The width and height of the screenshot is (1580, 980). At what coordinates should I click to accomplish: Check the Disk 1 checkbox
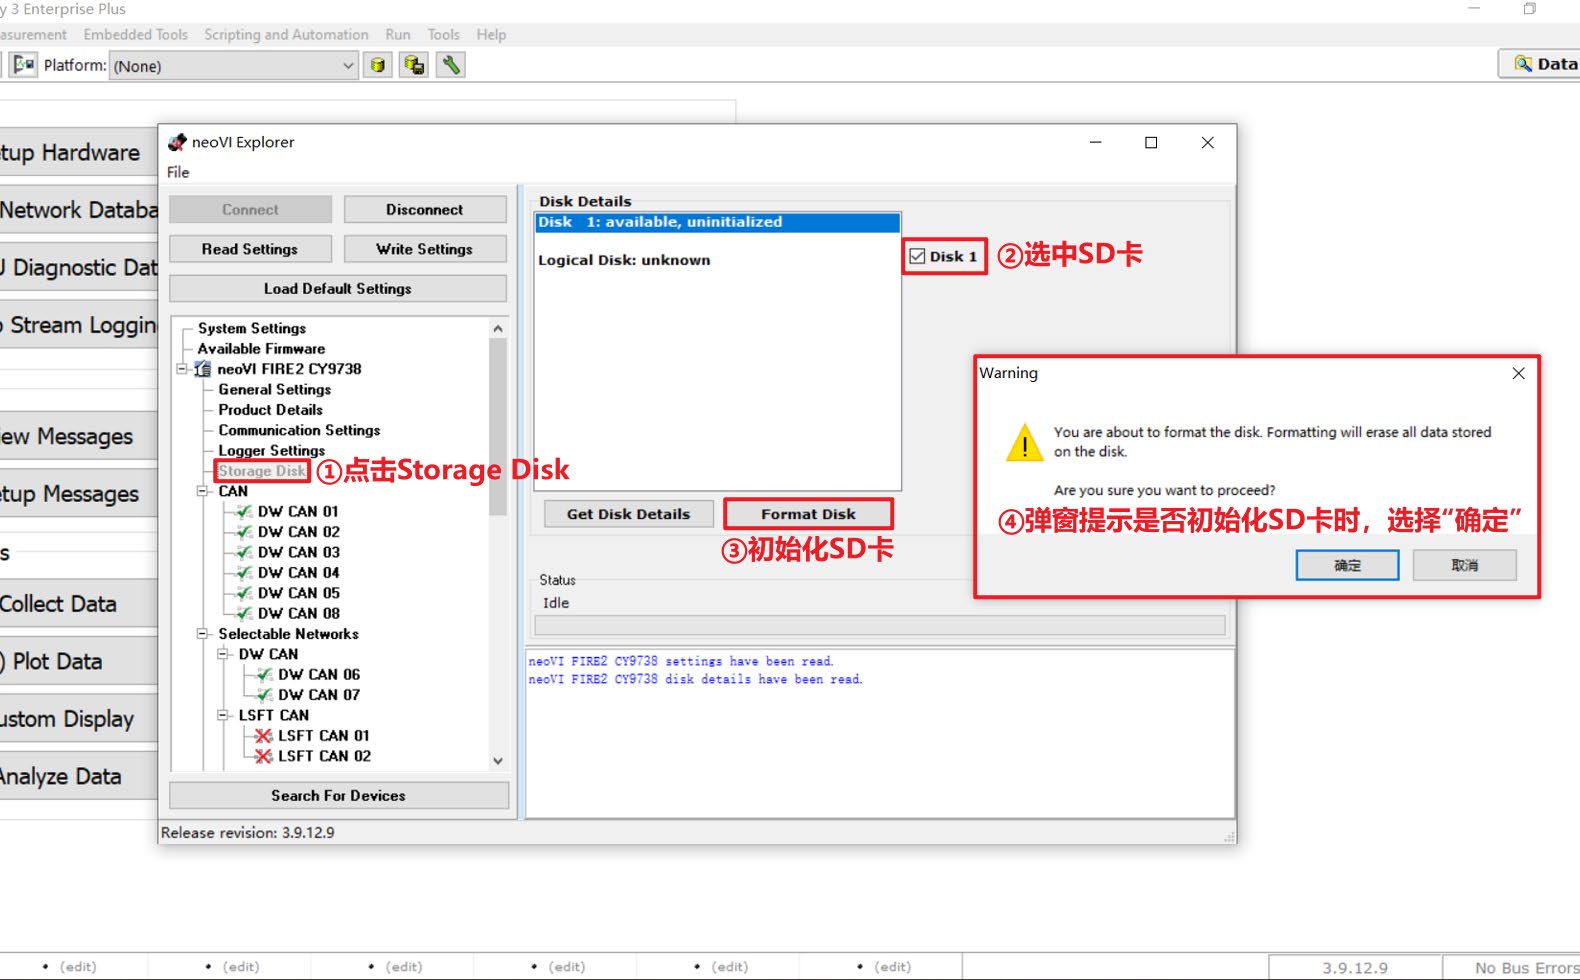click(917, 256)
